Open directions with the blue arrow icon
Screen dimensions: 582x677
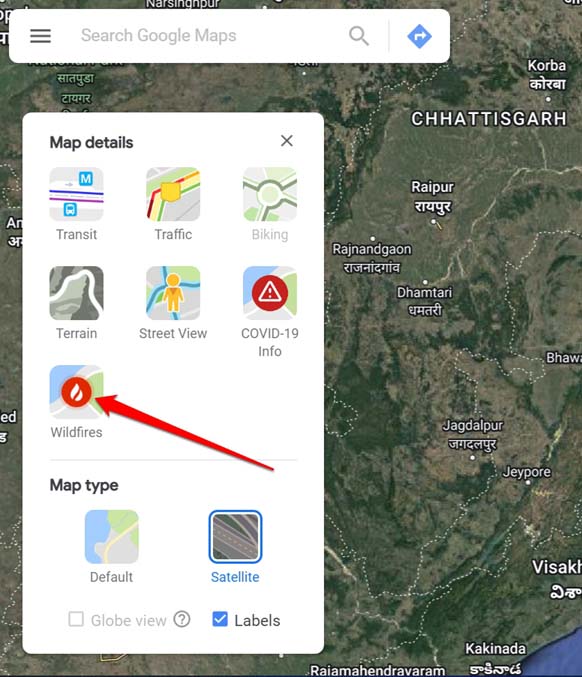(x=419, y=36)
